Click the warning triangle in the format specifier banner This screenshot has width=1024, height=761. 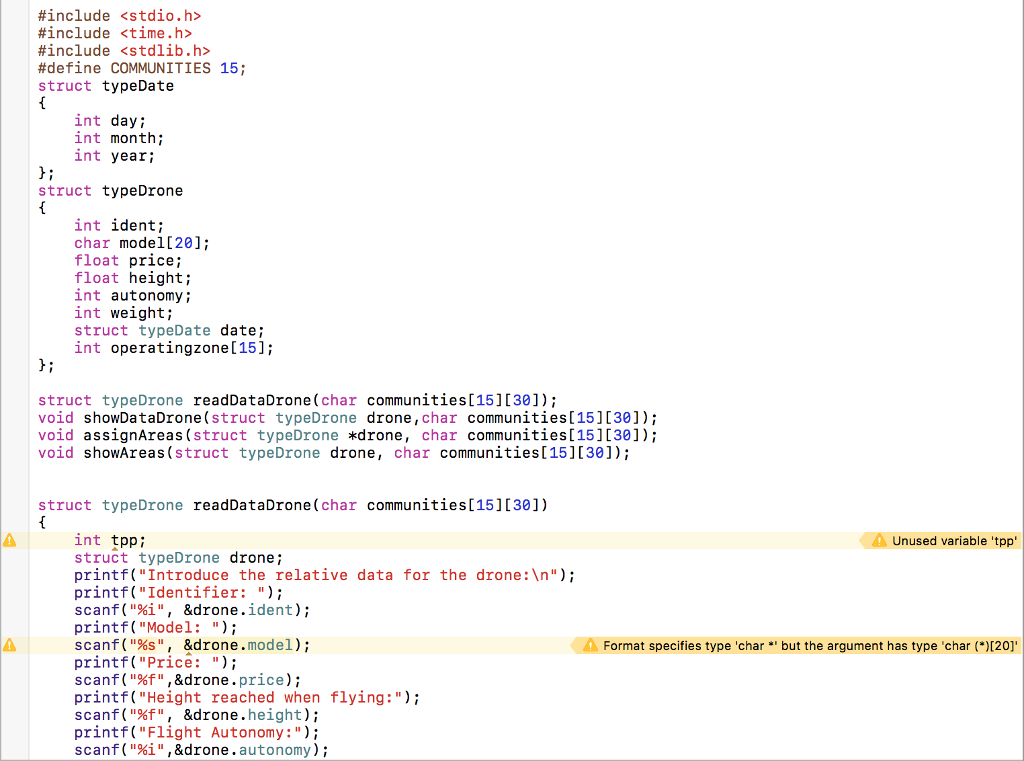588,645
